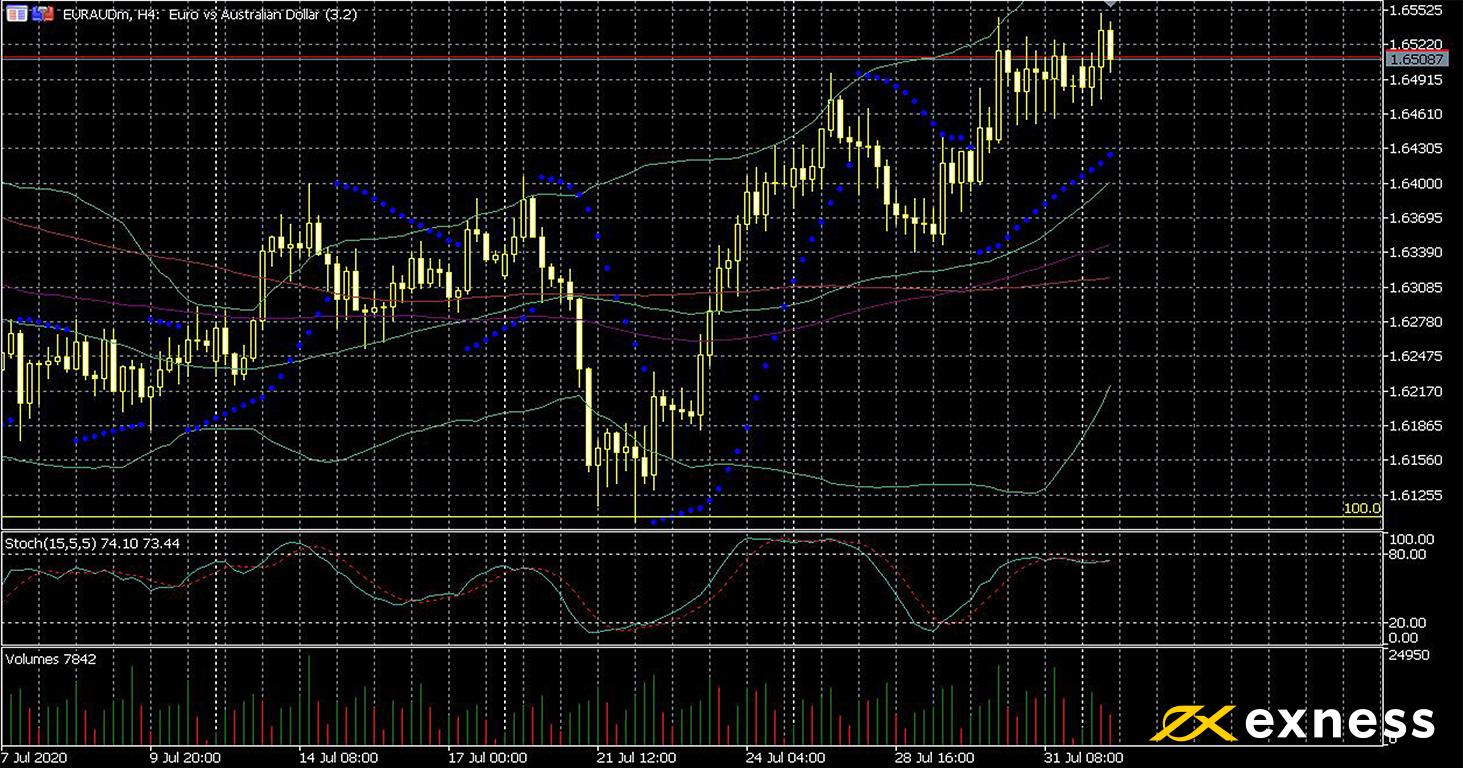Screen dimensions: 1463x768
Task: Click the 21 Jul 12:00 date label
Action: coord(635,758)
